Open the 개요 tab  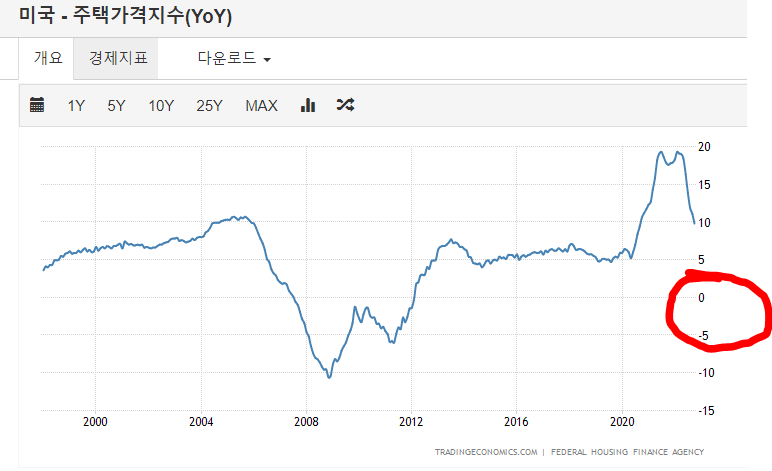[x=48, y=58]
